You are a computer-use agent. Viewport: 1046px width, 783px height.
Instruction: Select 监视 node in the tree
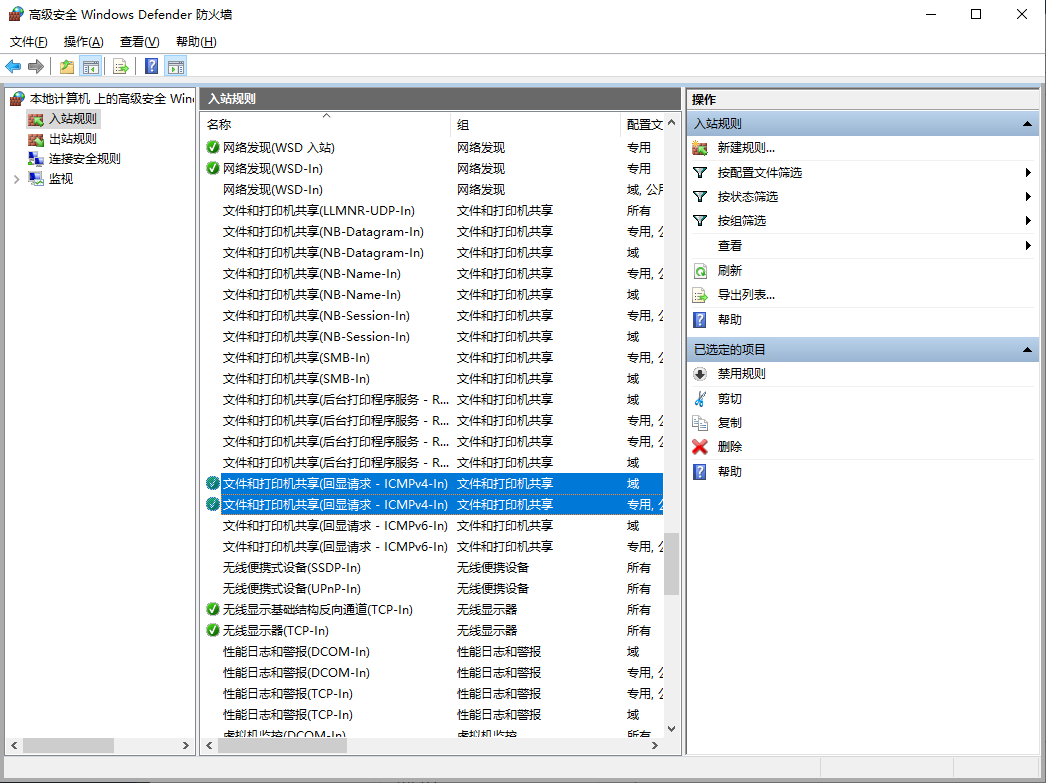pos(61,179)
